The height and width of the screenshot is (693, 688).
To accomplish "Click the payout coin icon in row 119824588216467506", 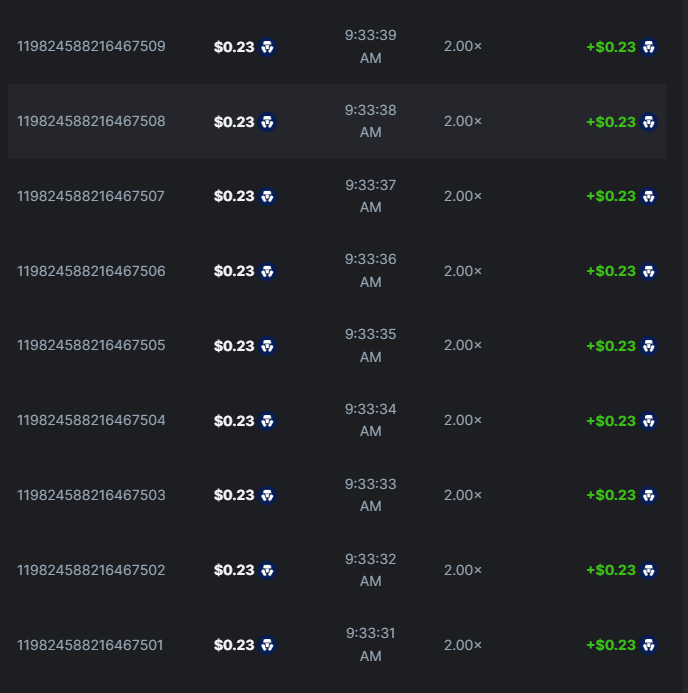I will click(x=649, y=271).
